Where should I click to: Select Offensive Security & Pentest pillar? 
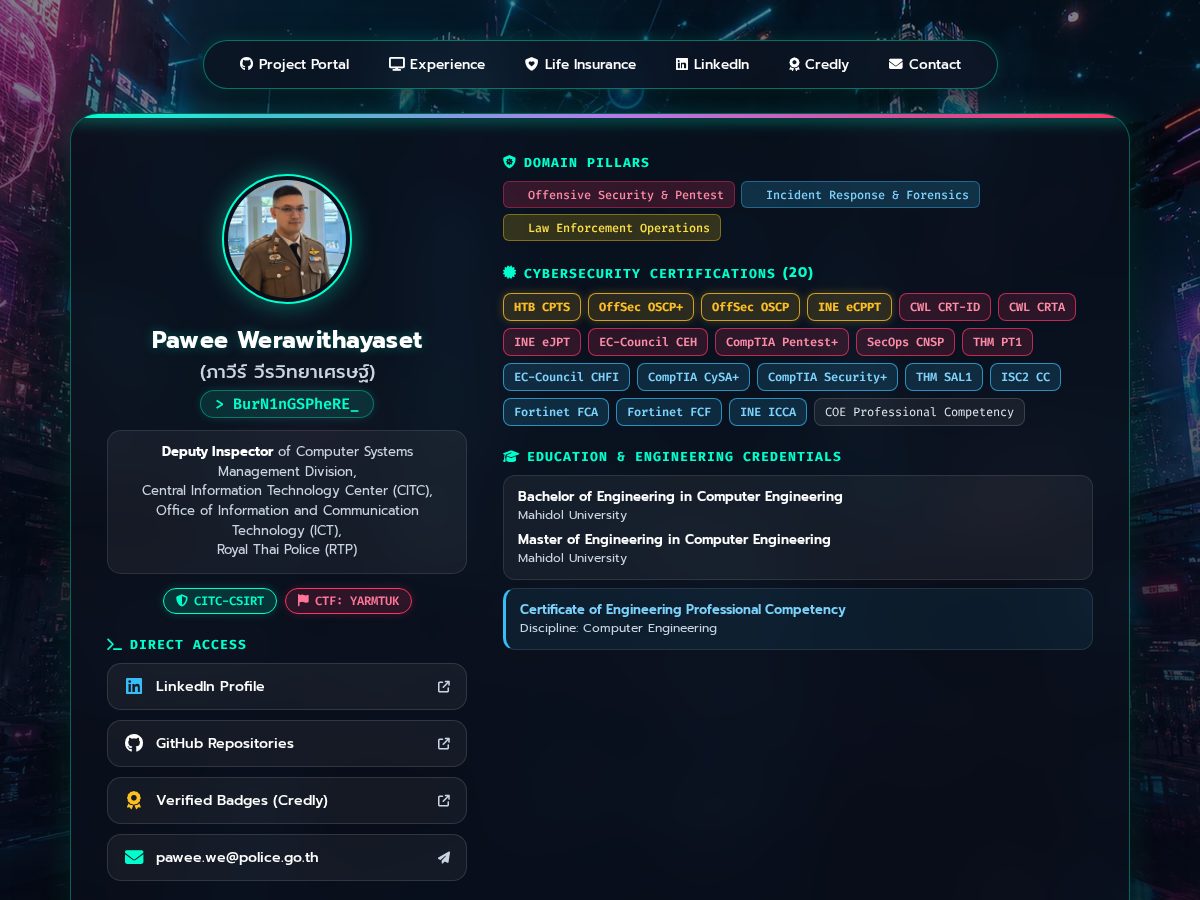[619, 195]
